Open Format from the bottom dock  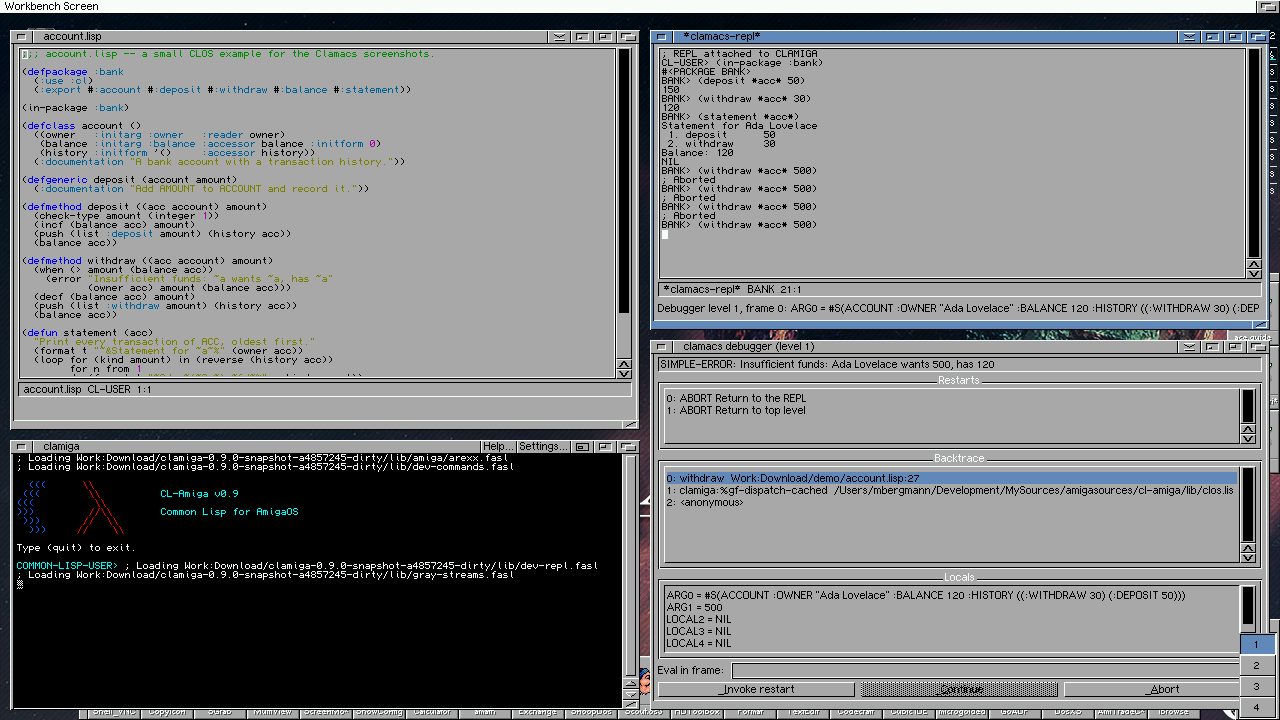[x=750, y=712]
